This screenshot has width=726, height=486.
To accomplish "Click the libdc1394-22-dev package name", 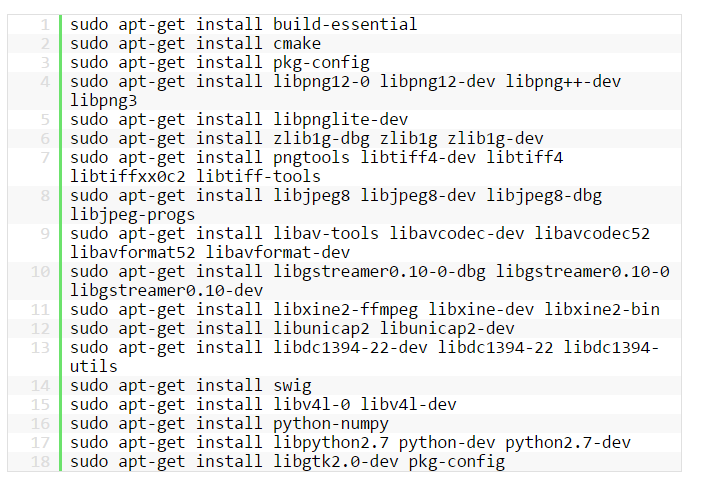I will (350, 347).
